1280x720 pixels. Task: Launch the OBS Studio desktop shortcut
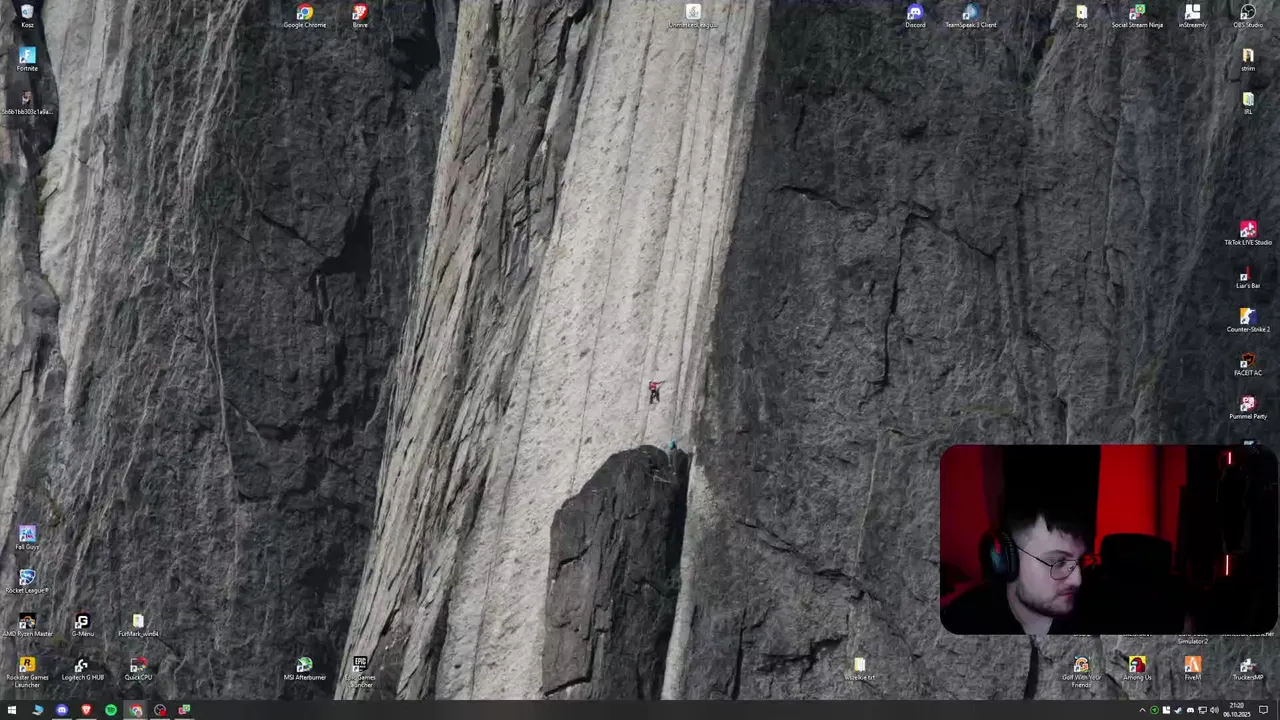[x=1248, y=16]
